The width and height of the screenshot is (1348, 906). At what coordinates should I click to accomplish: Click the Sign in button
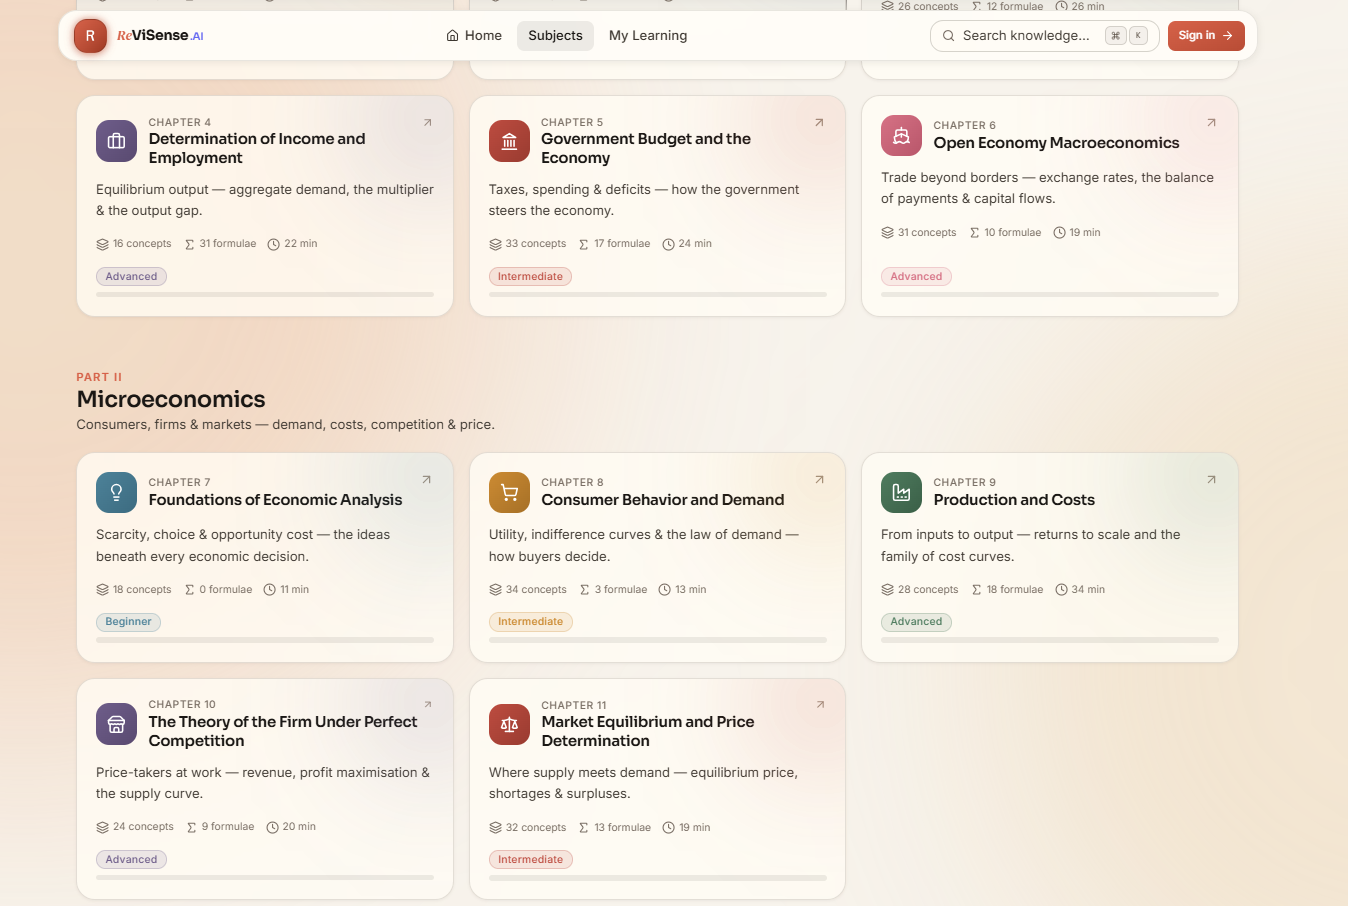click(x=1206, y=36)
